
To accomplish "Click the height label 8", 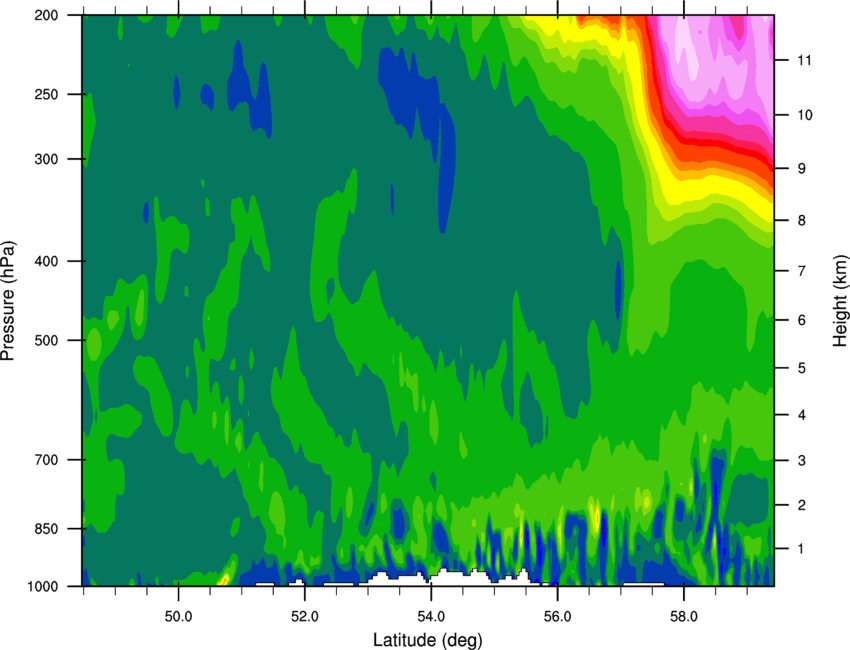I will pyautogui.click(x=801, y=220).
